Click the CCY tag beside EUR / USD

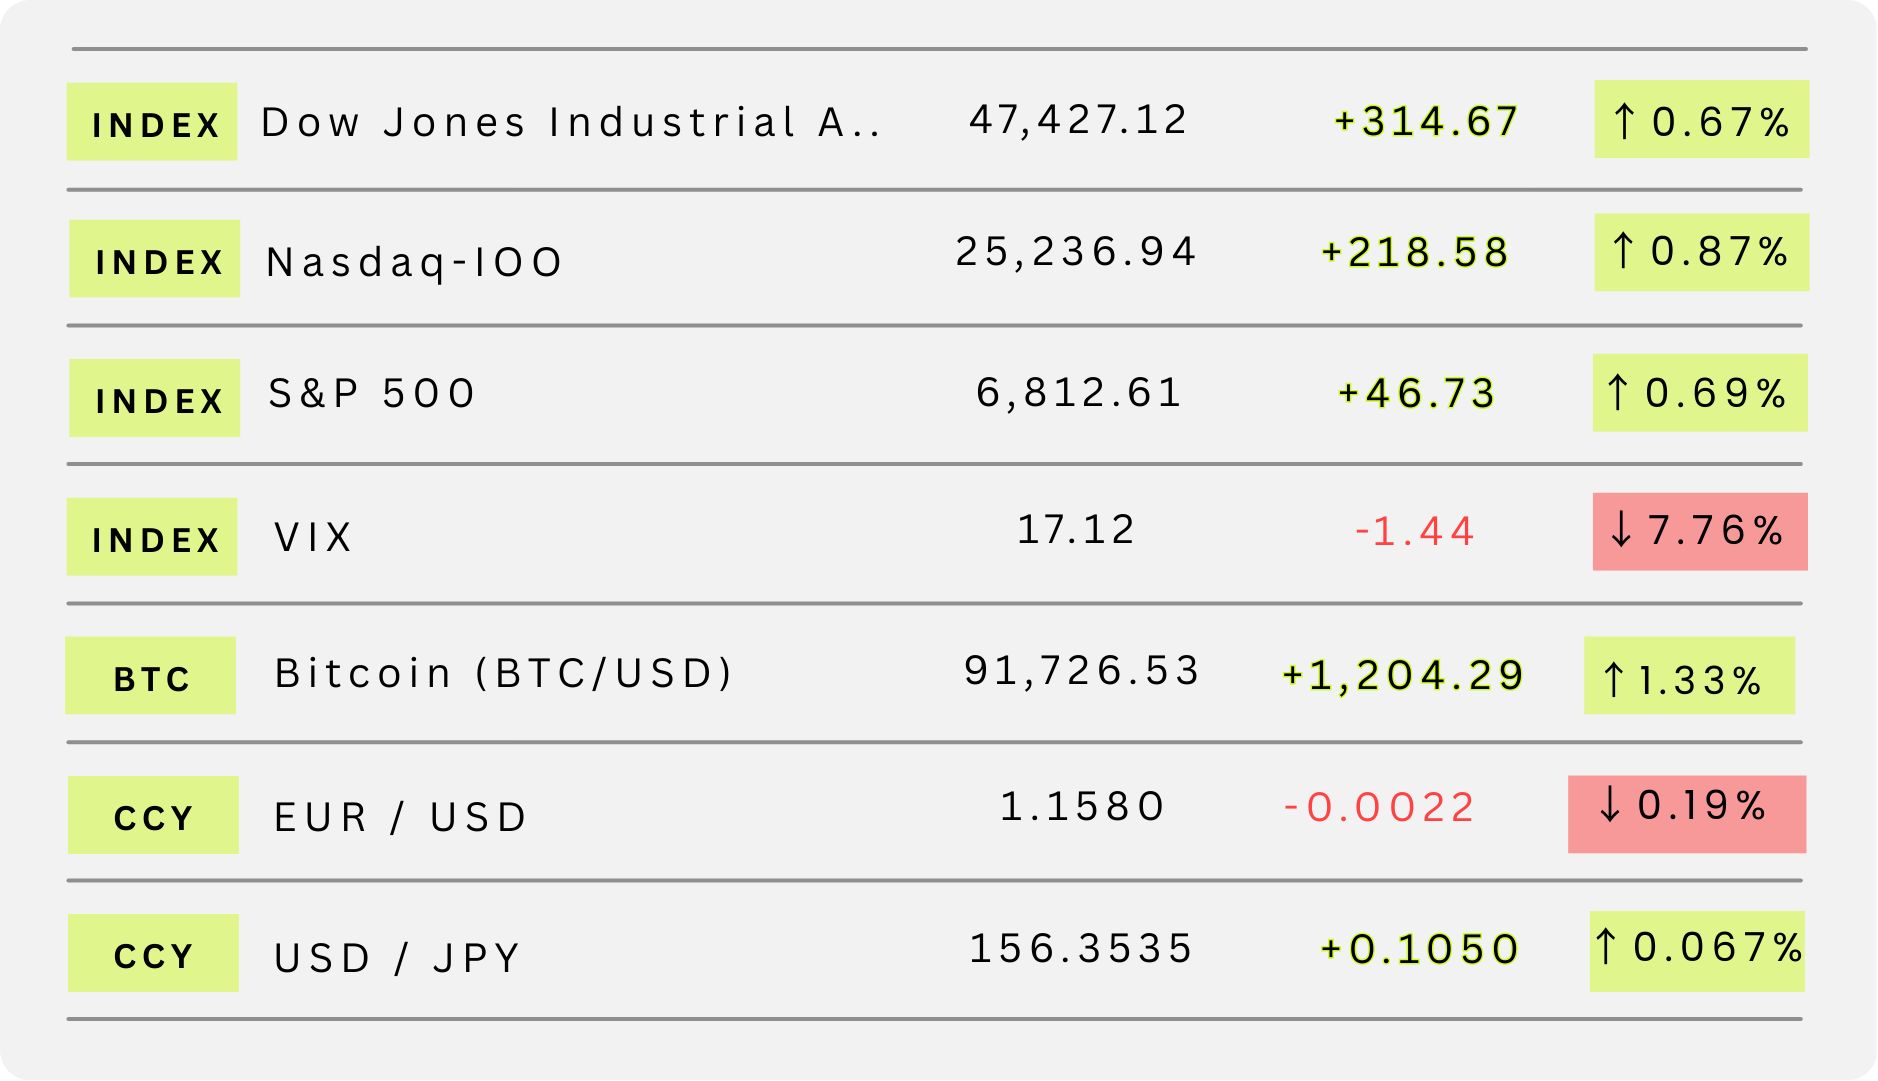pyautogui.click(x=153, y=815)
